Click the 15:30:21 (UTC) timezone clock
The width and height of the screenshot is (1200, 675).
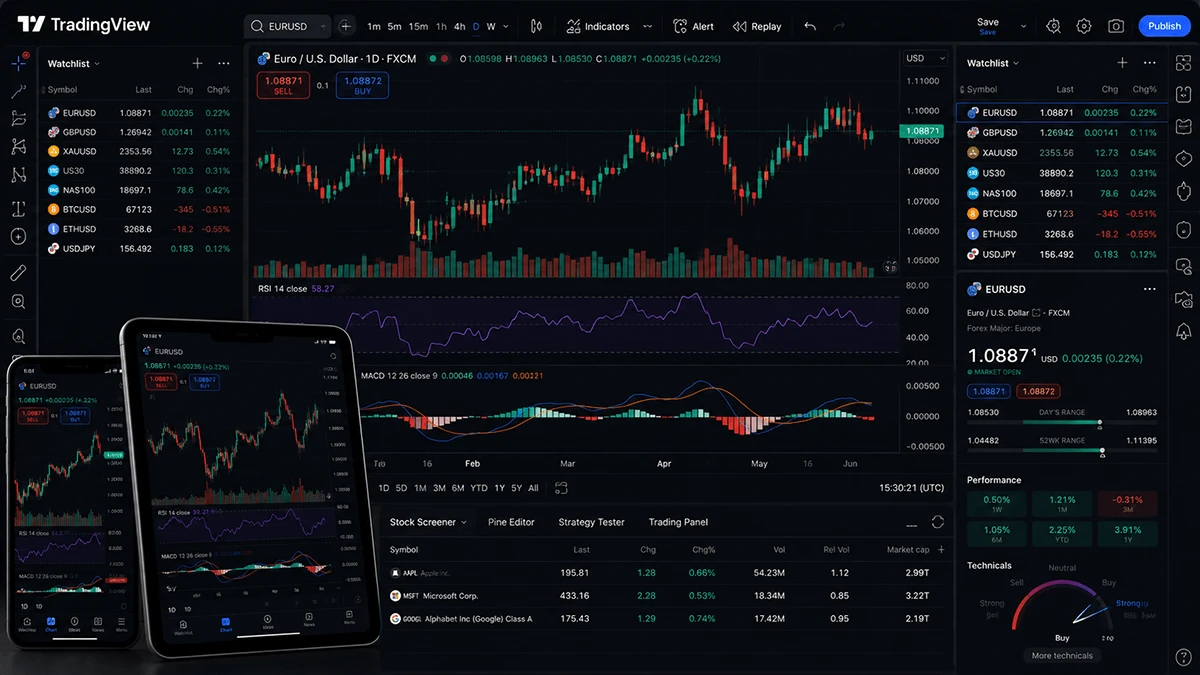pyautogui.click(x=911, y=488)
